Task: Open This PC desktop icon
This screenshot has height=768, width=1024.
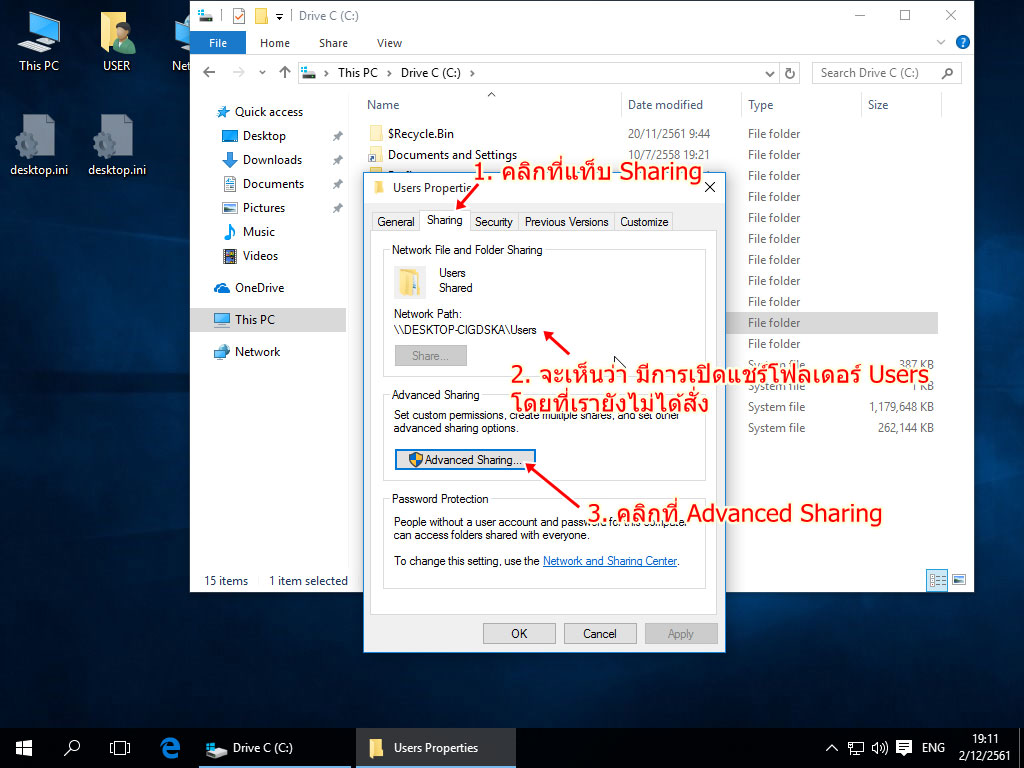Action: point(38,40)
